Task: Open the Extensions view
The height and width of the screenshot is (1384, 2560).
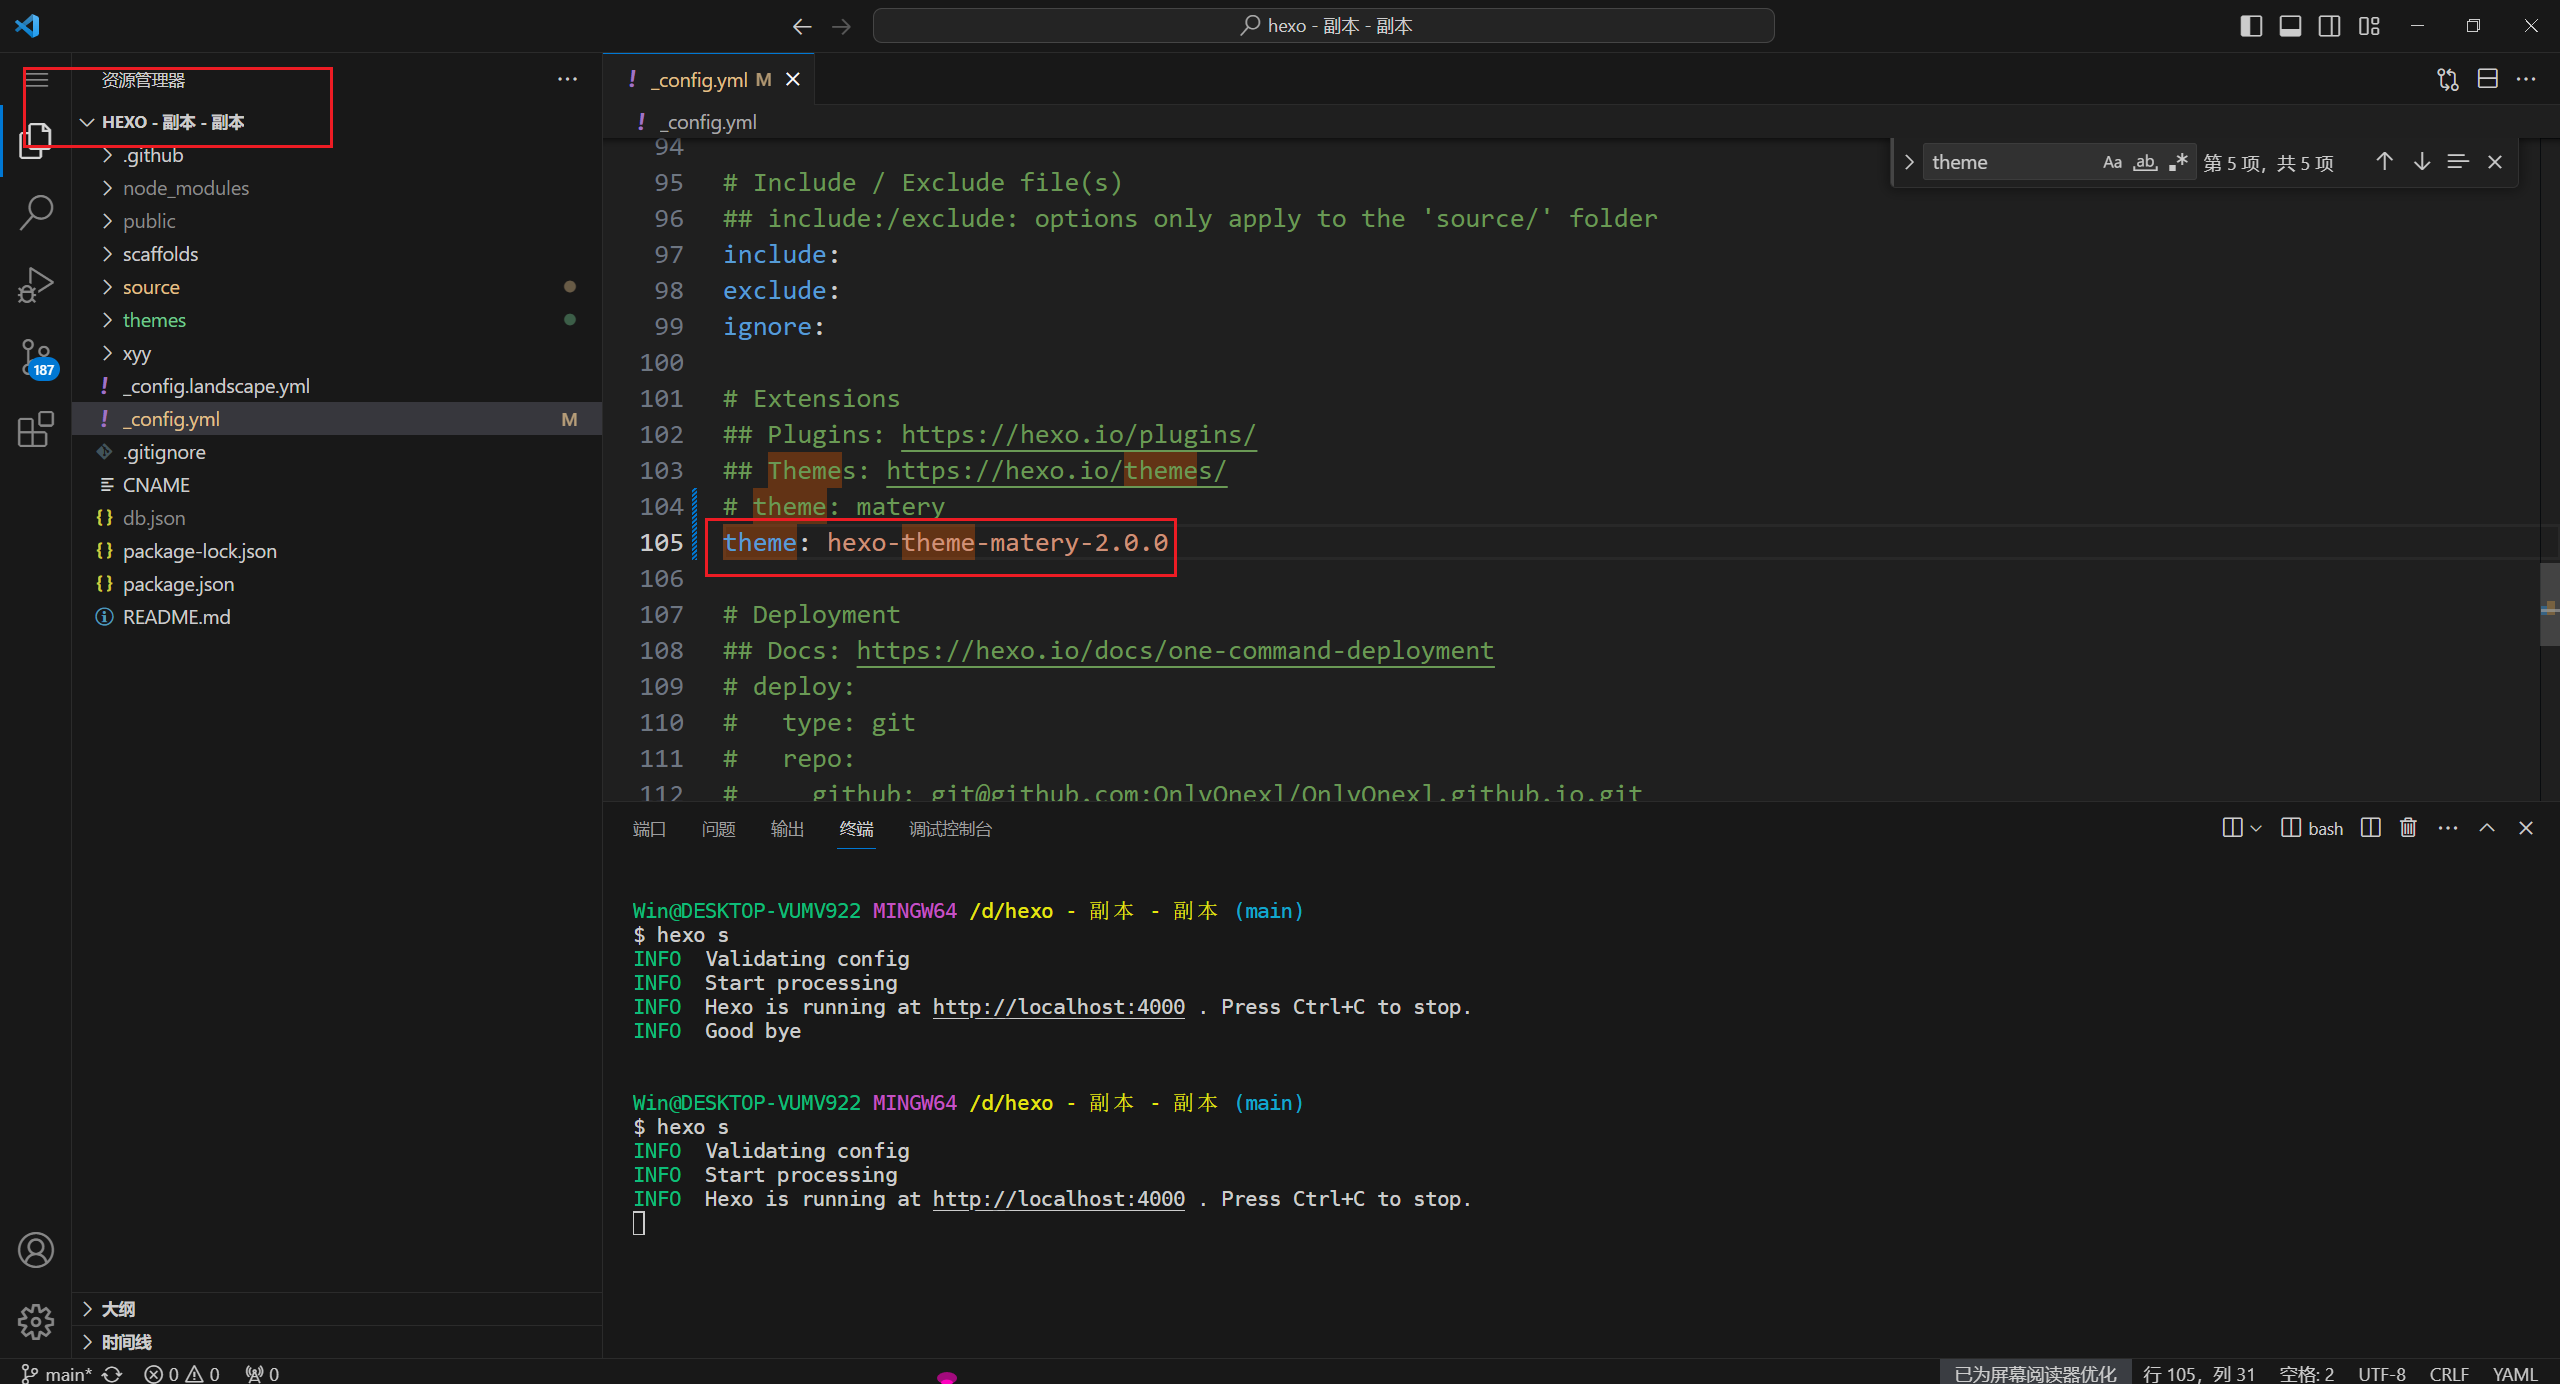Action: pos(36,430)
